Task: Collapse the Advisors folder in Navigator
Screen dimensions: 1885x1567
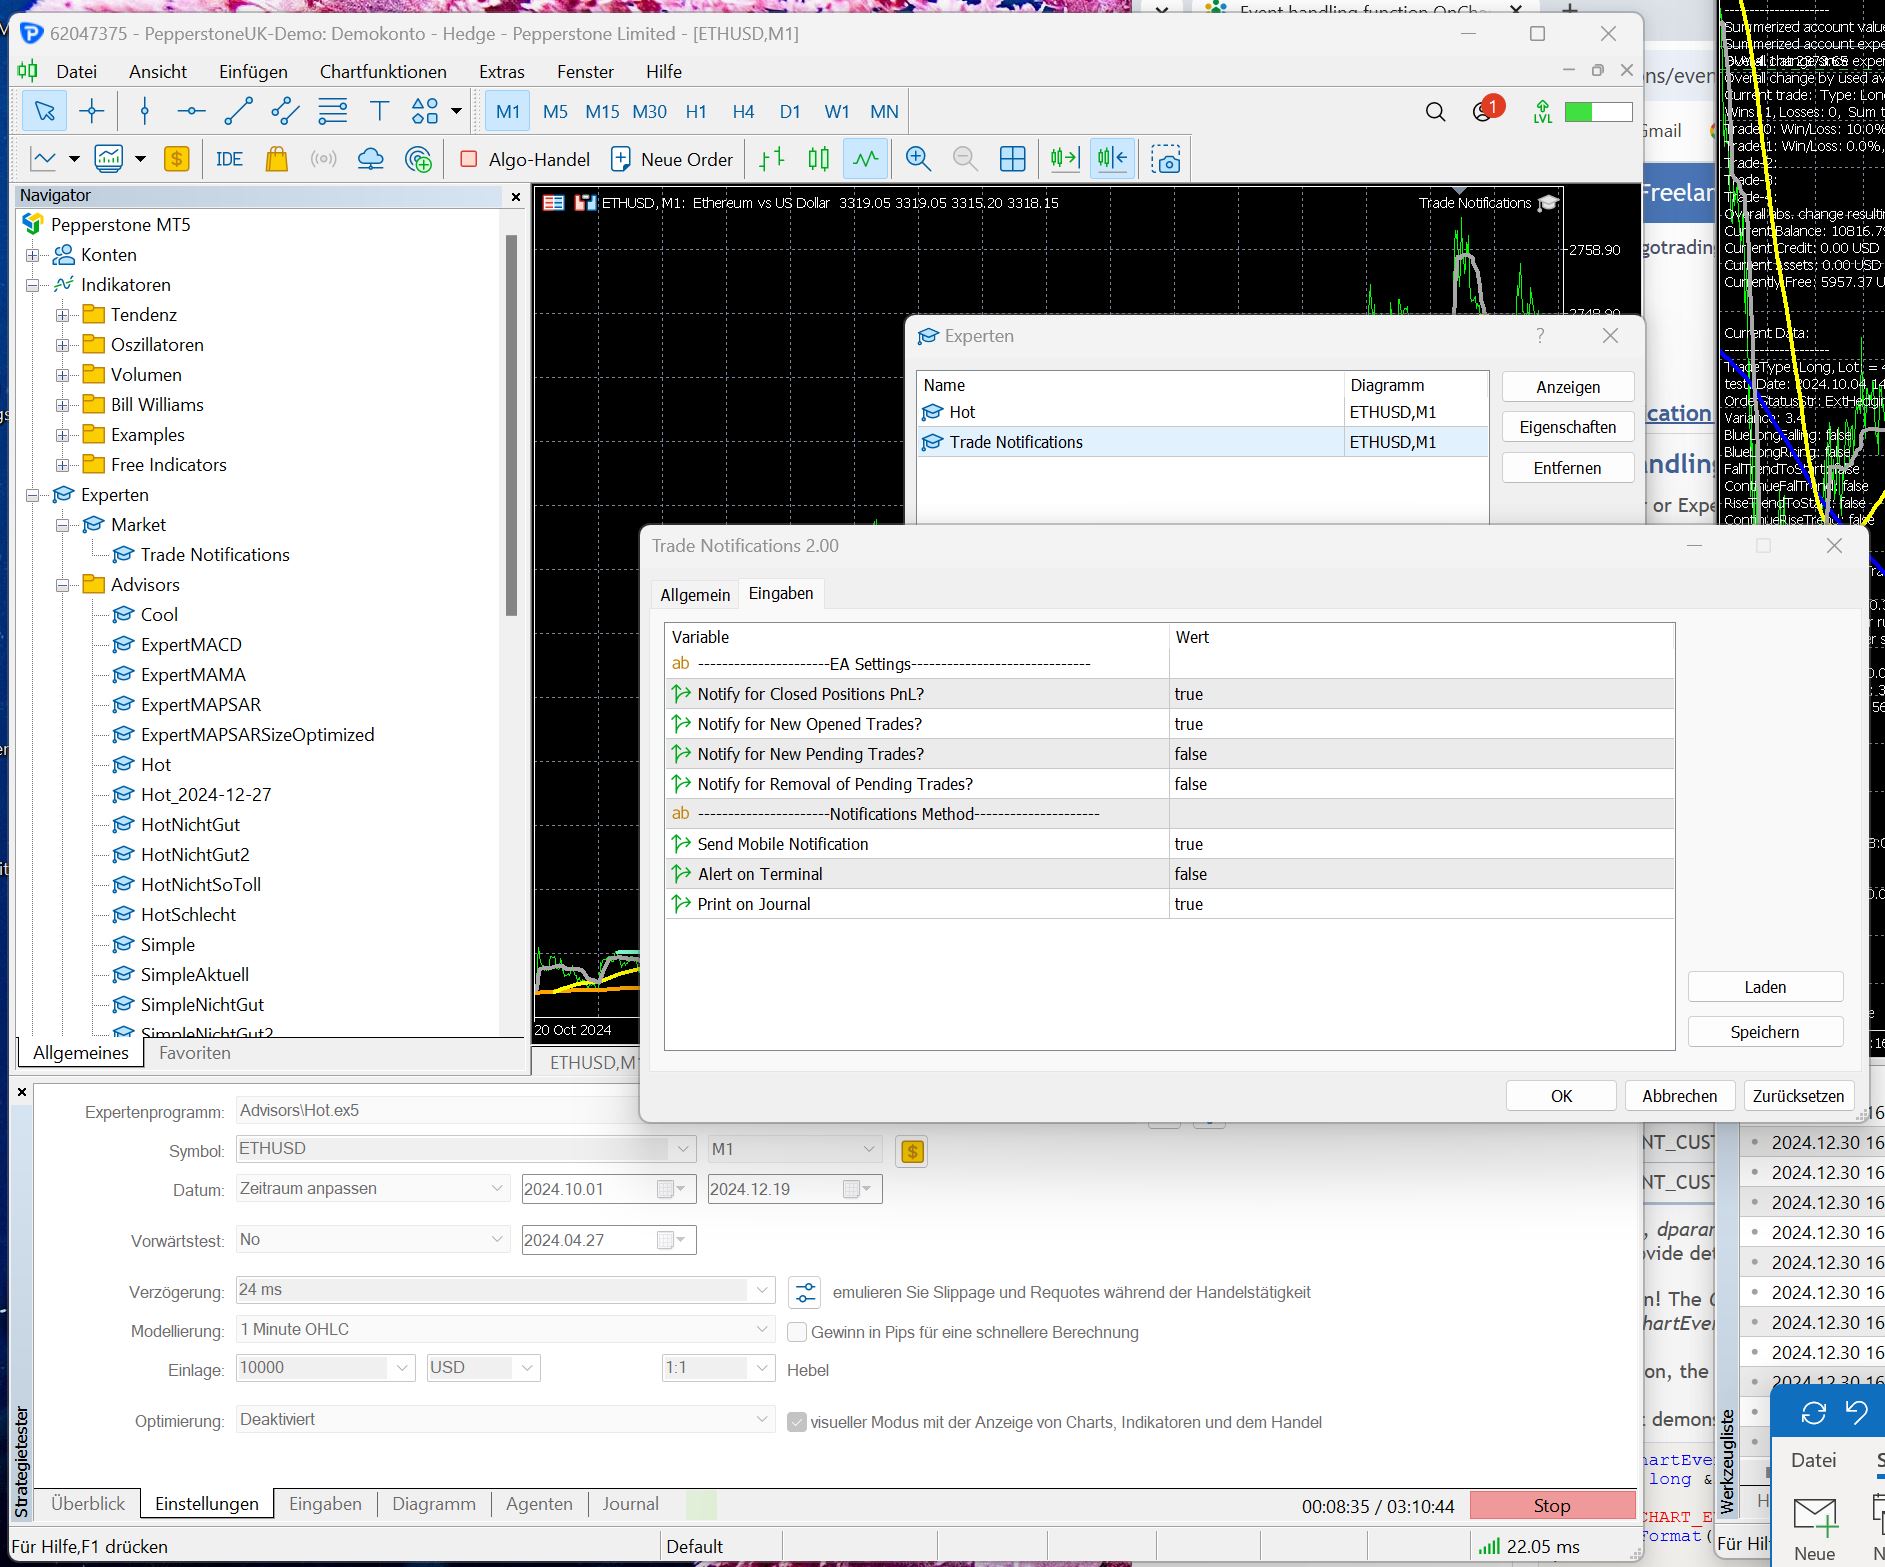Action: pyautogui.click(x=62, y=585)
